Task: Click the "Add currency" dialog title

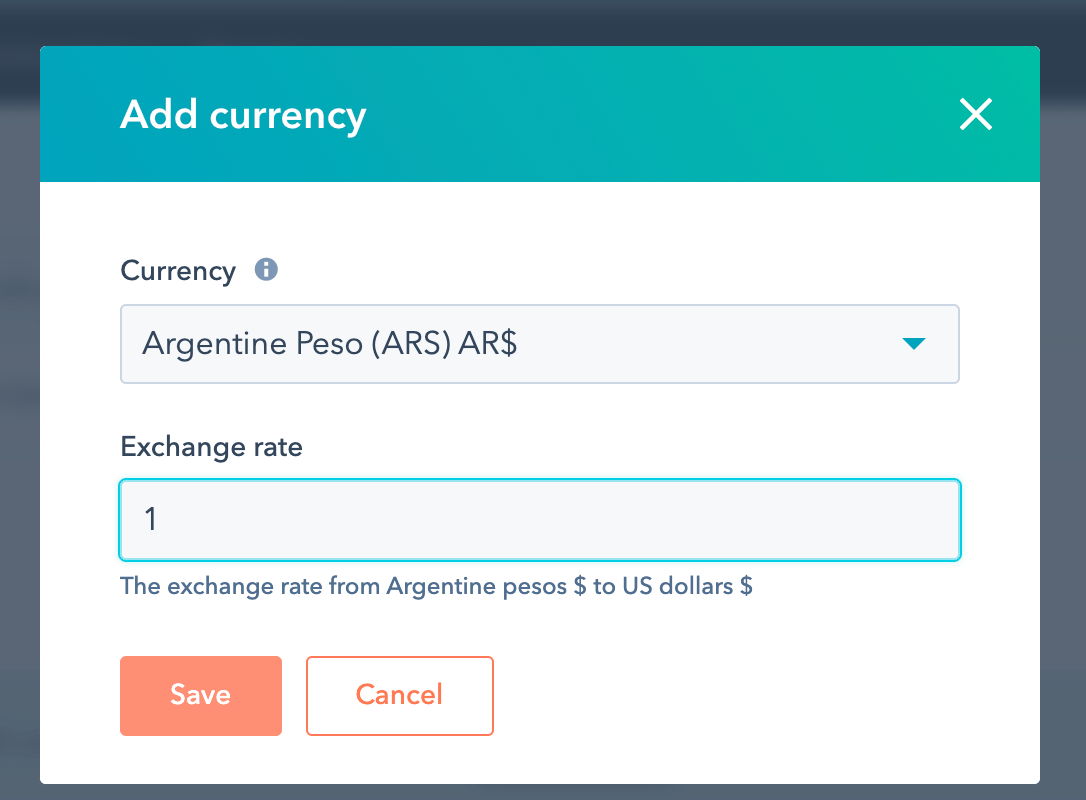Action: pos(243,115)
